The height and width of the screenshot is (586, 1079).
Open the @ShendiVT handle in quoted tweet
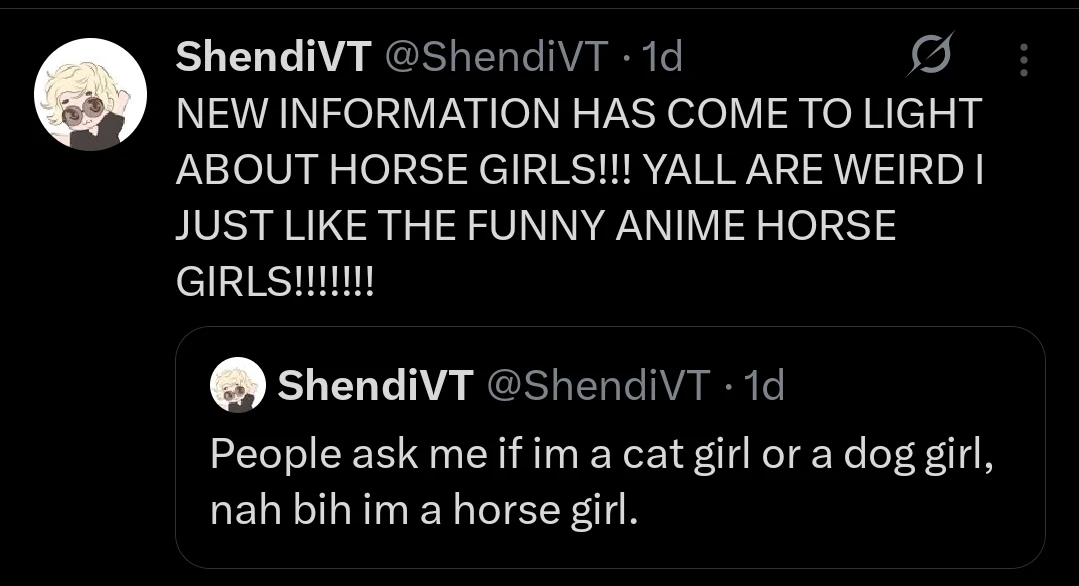[599, 385]
